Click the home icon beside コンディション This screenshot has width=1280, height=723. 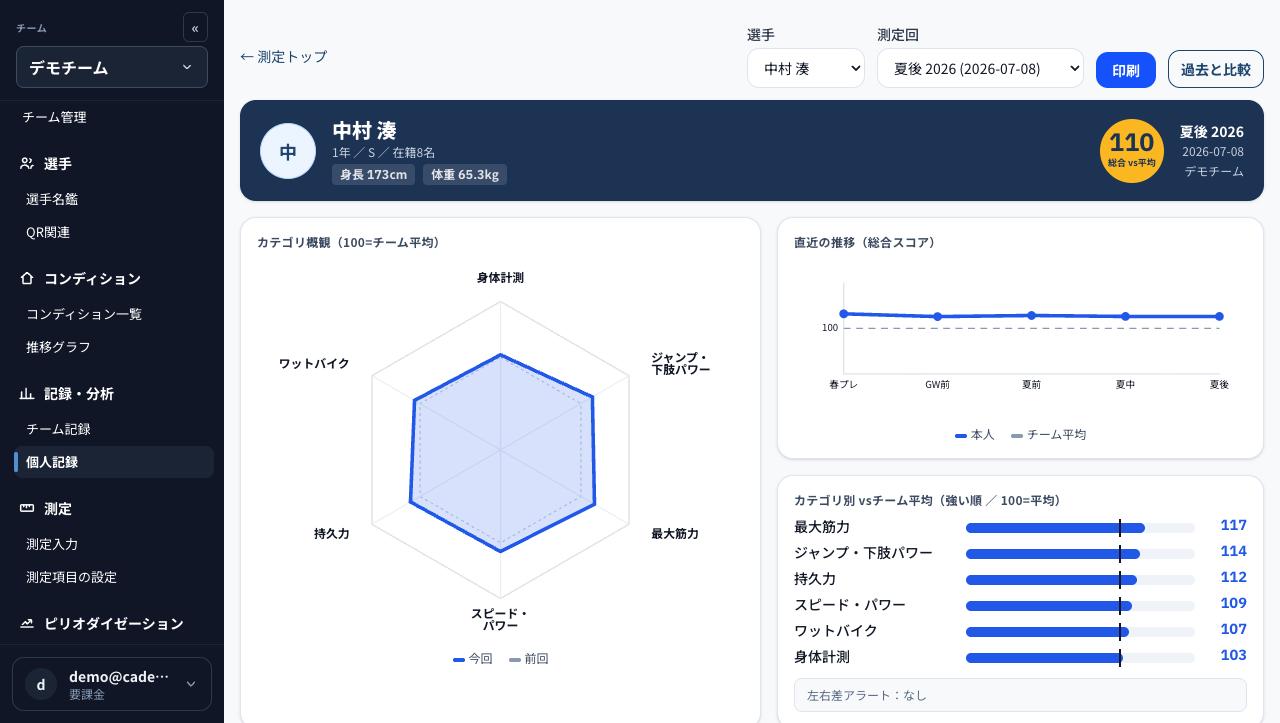tap(27, 278)
